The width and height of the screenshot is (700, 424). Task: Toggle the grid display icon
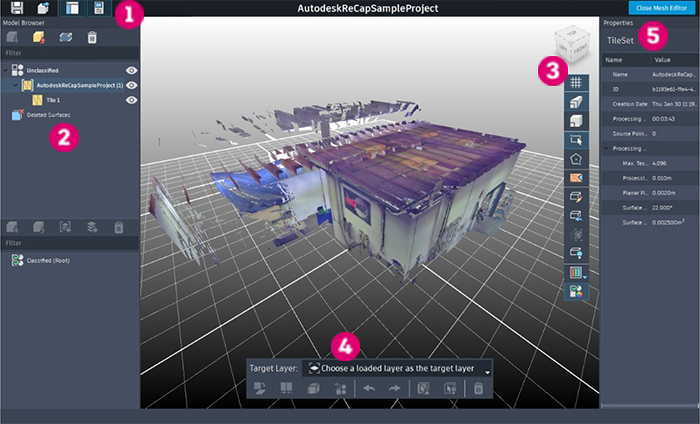tap(576, 83)
